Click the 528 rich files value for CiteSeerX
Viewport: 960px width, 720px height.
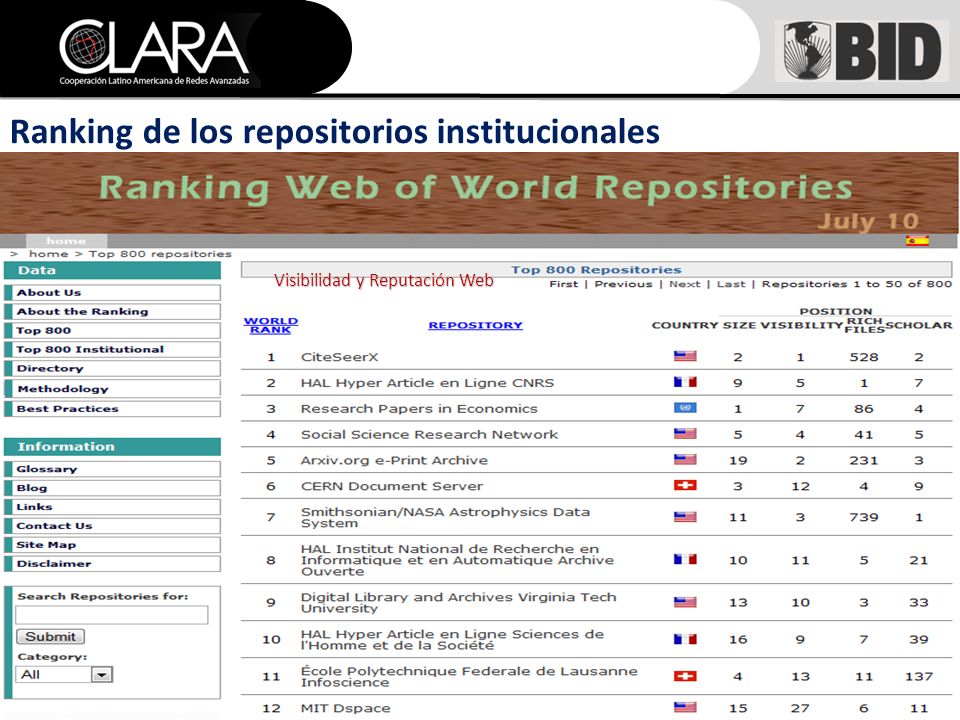[x=864, y=357]
